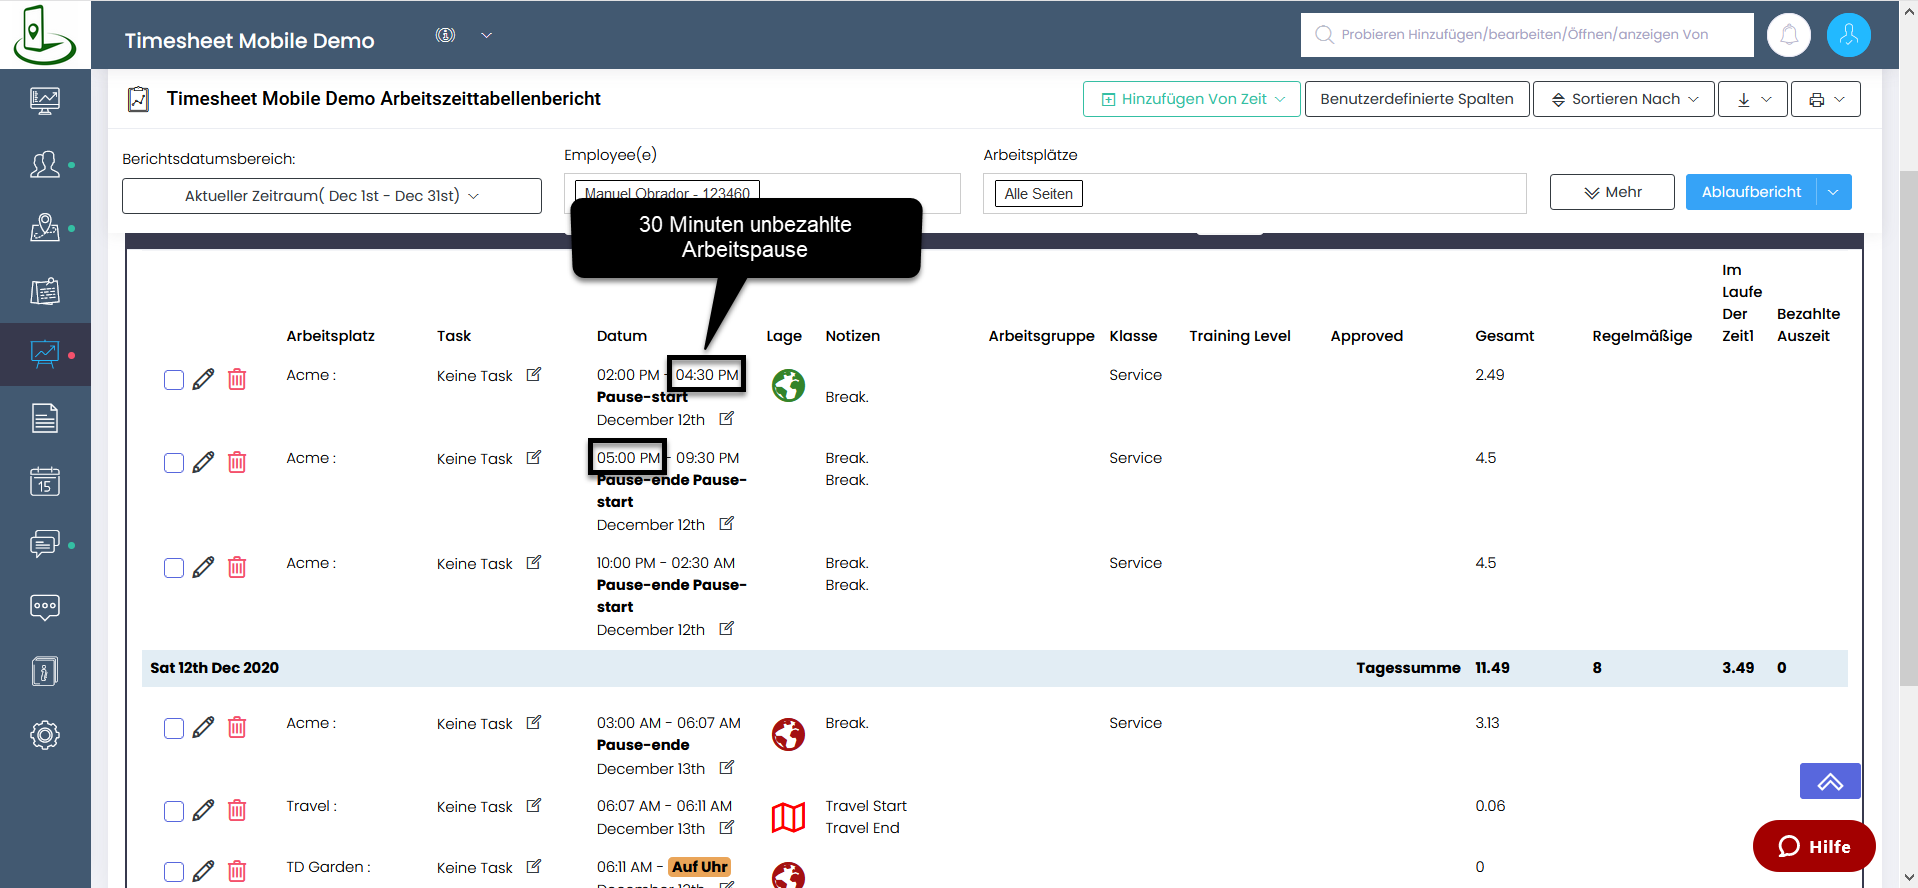Open the calendar icon in sidebar
The height and width of the screenshot is (888, 1918).
(45, 482)
